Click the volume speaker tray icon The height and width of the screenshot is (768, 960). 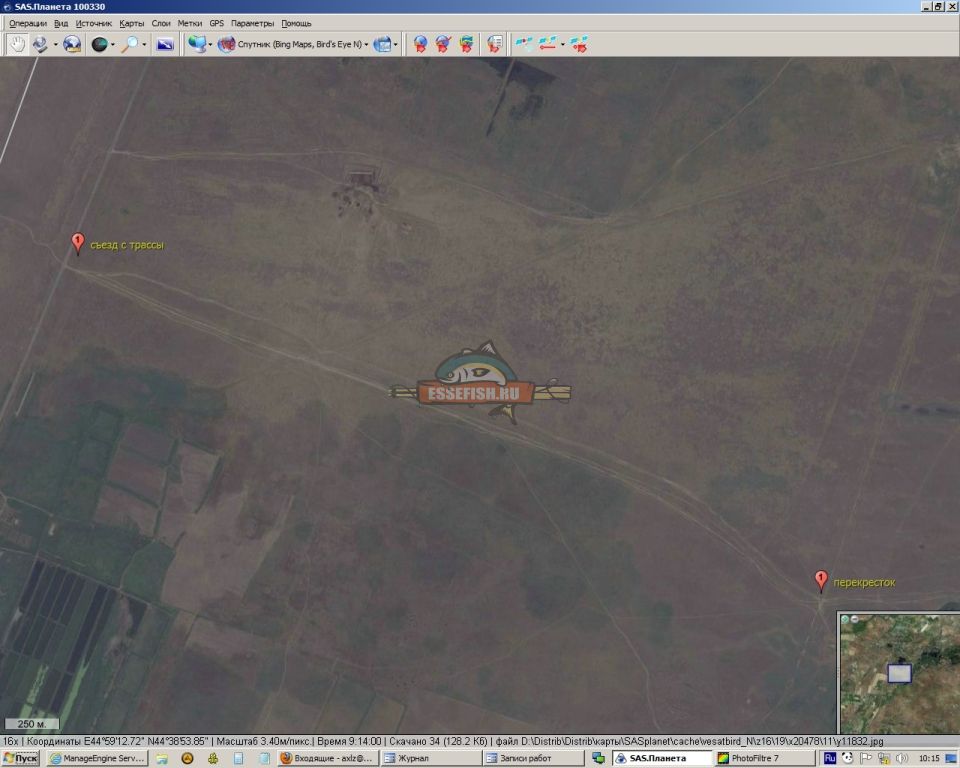[x=902, y=758]
